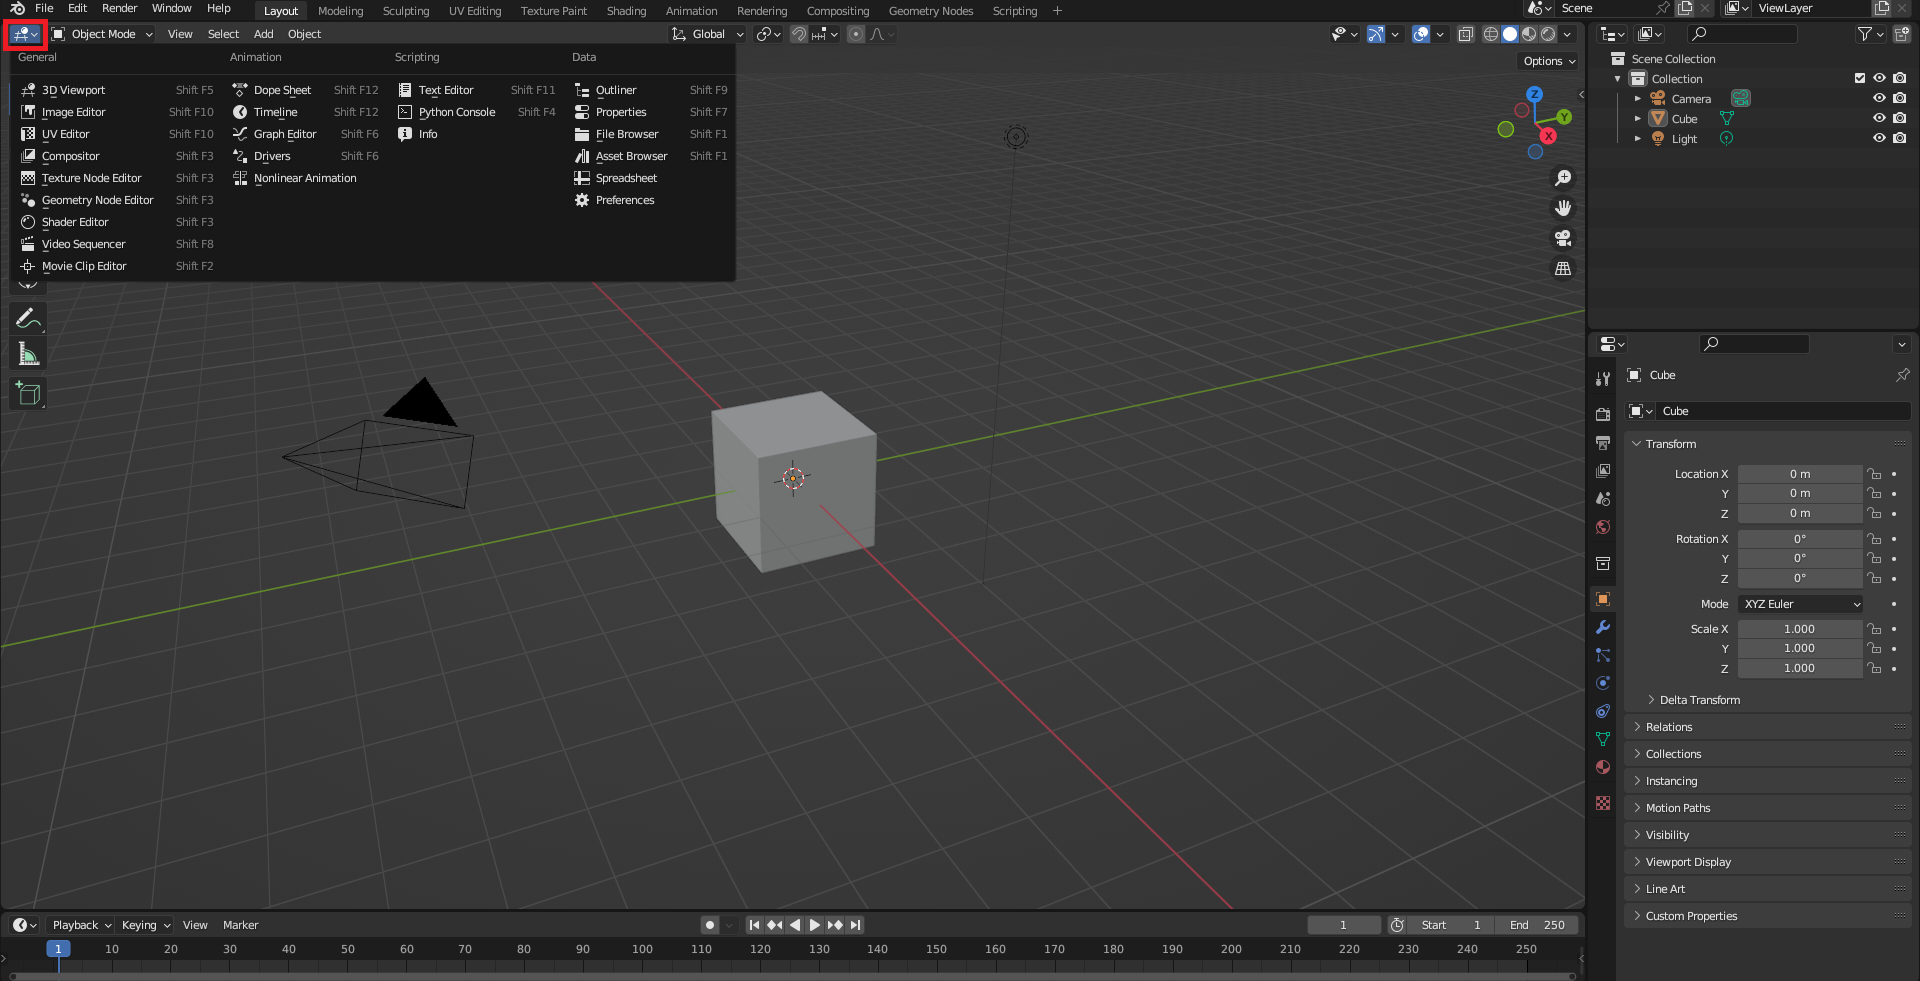This screenshot has width=1920, height=981.
Task: Open the Scene properties tab
Action: [x=1603, y=498]
